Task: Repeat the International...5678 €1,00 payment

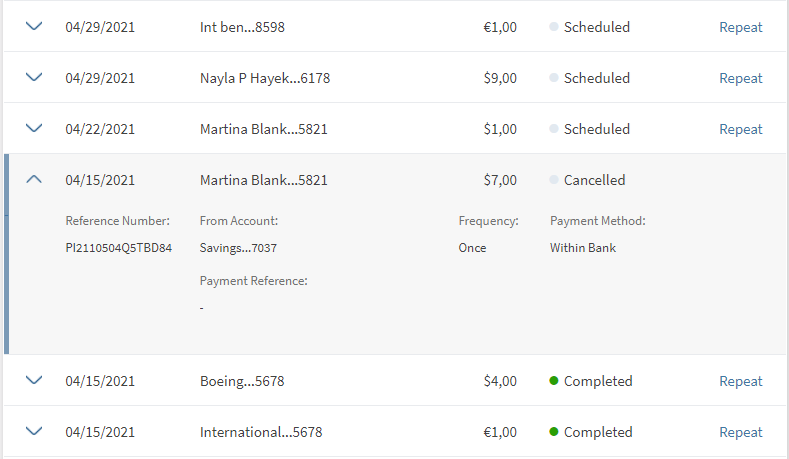Action: point(740,432)
